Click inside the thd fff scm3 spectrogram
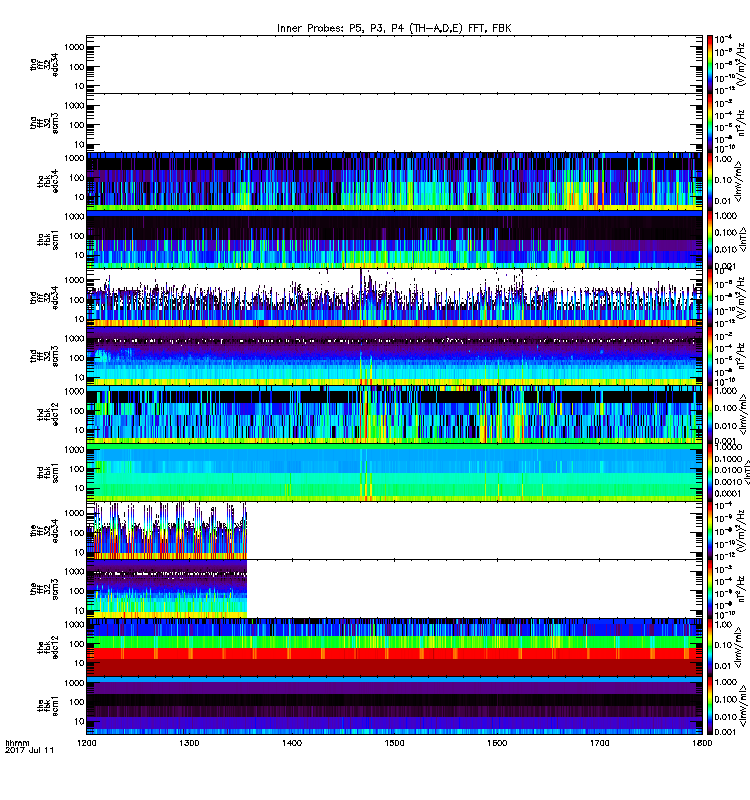This screenshot has height=800, width=750. [x=394, y=356]
